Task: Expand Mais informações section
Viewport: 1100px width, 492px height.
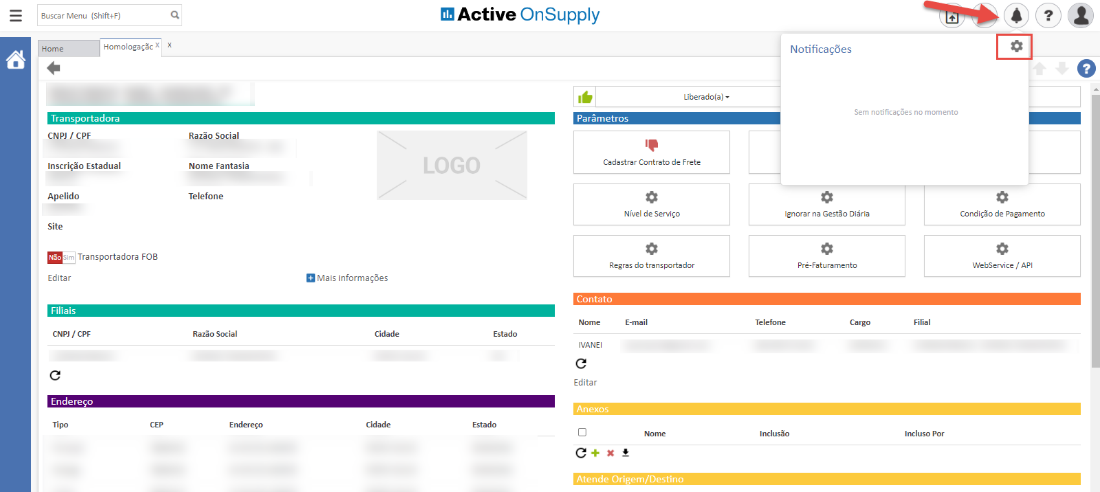Action: [x=347, y=277]
